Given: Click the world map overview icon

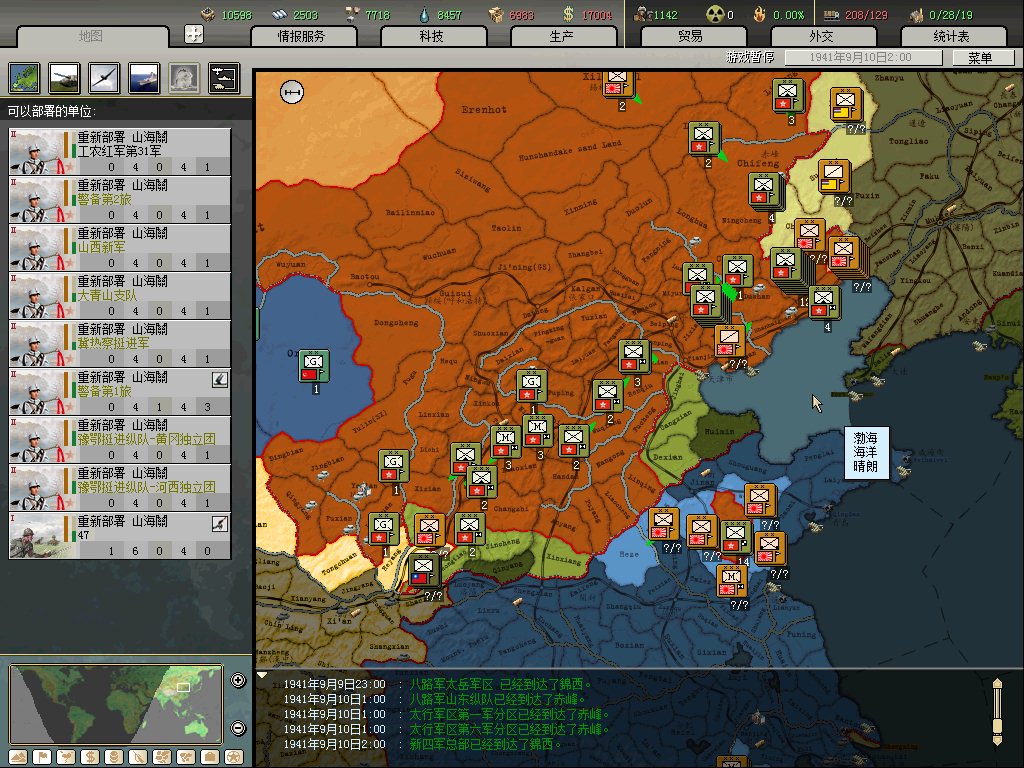Looking at the screenshot, I should (23, 78).
